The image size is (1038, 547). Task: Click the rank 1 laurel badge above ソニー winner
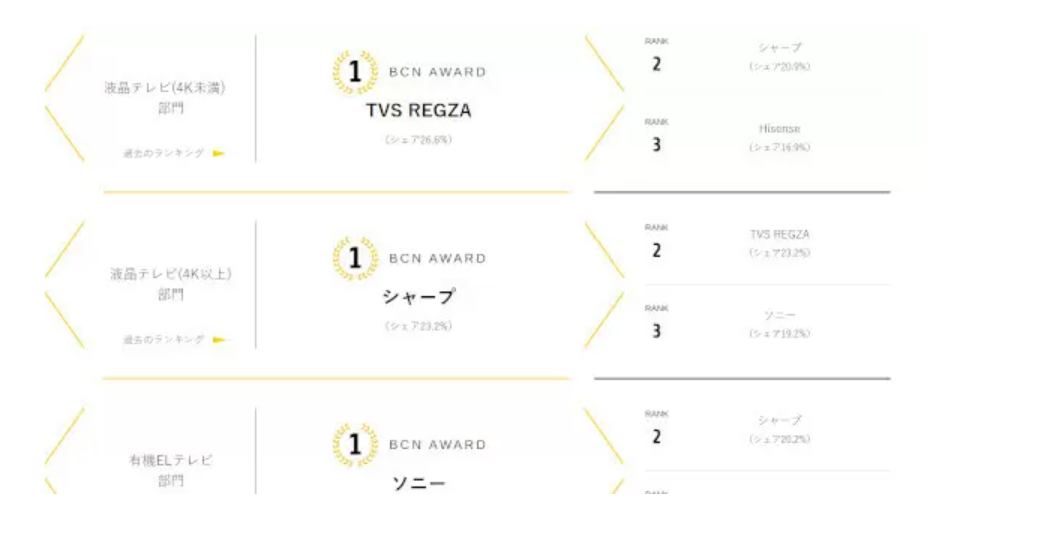pyautogui.click(x=354, y=444)
